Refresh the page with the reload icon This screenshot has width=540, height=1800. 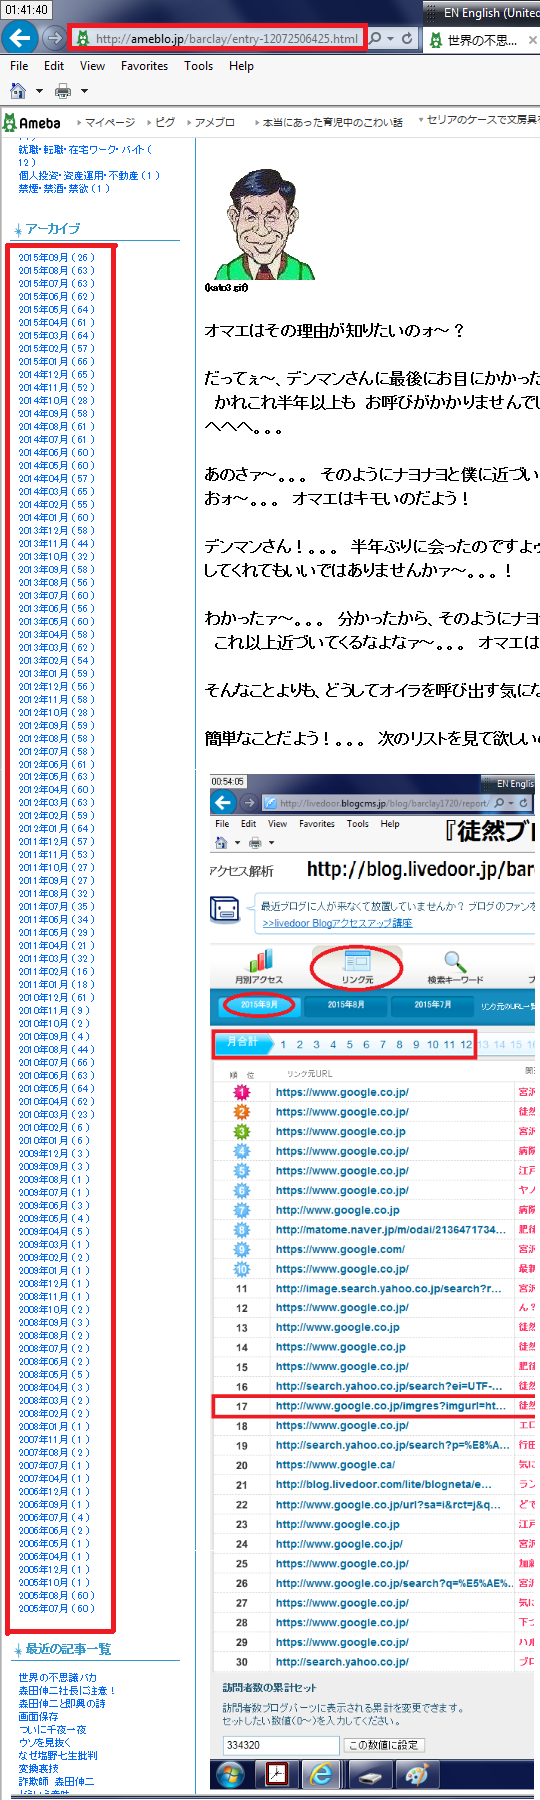[x=407, y=39]
